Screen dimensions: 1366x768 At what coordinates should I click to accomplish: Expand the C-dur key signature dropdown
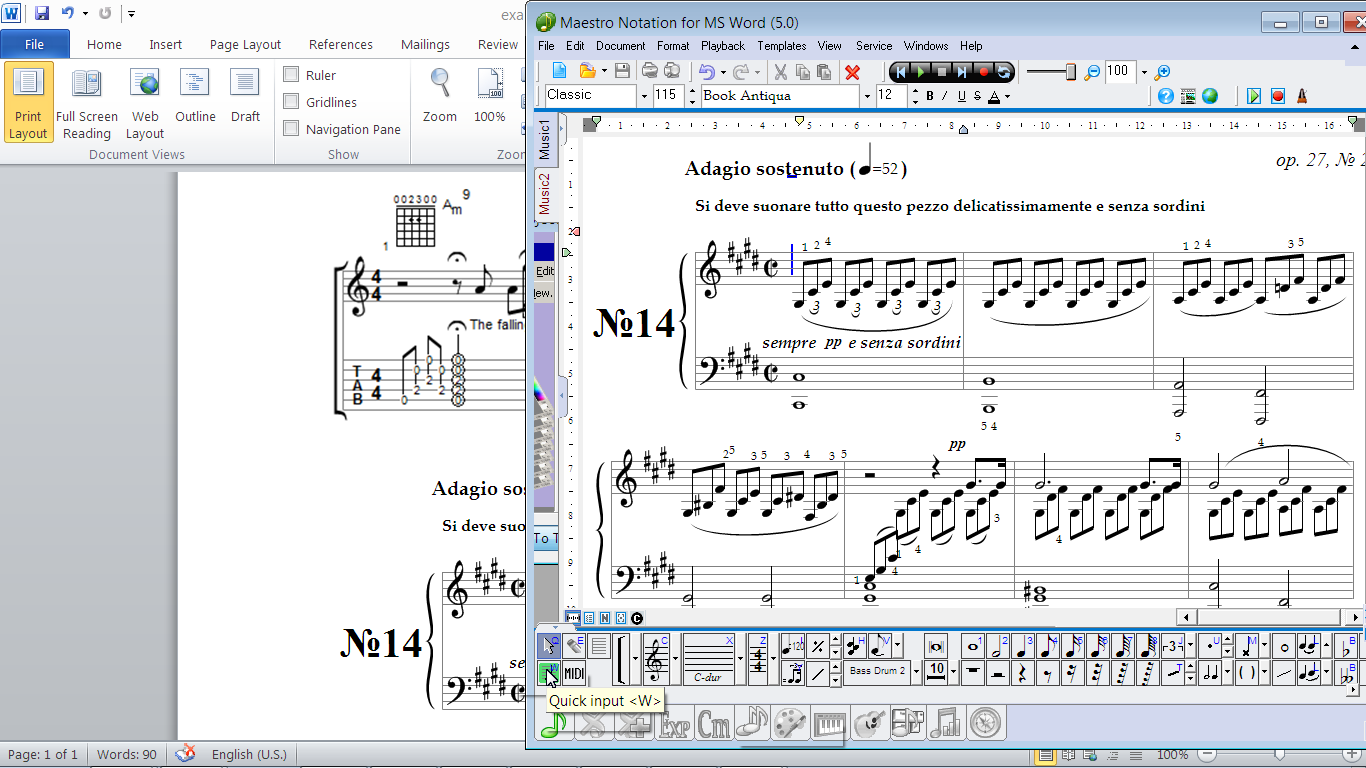tap(740, 660)
